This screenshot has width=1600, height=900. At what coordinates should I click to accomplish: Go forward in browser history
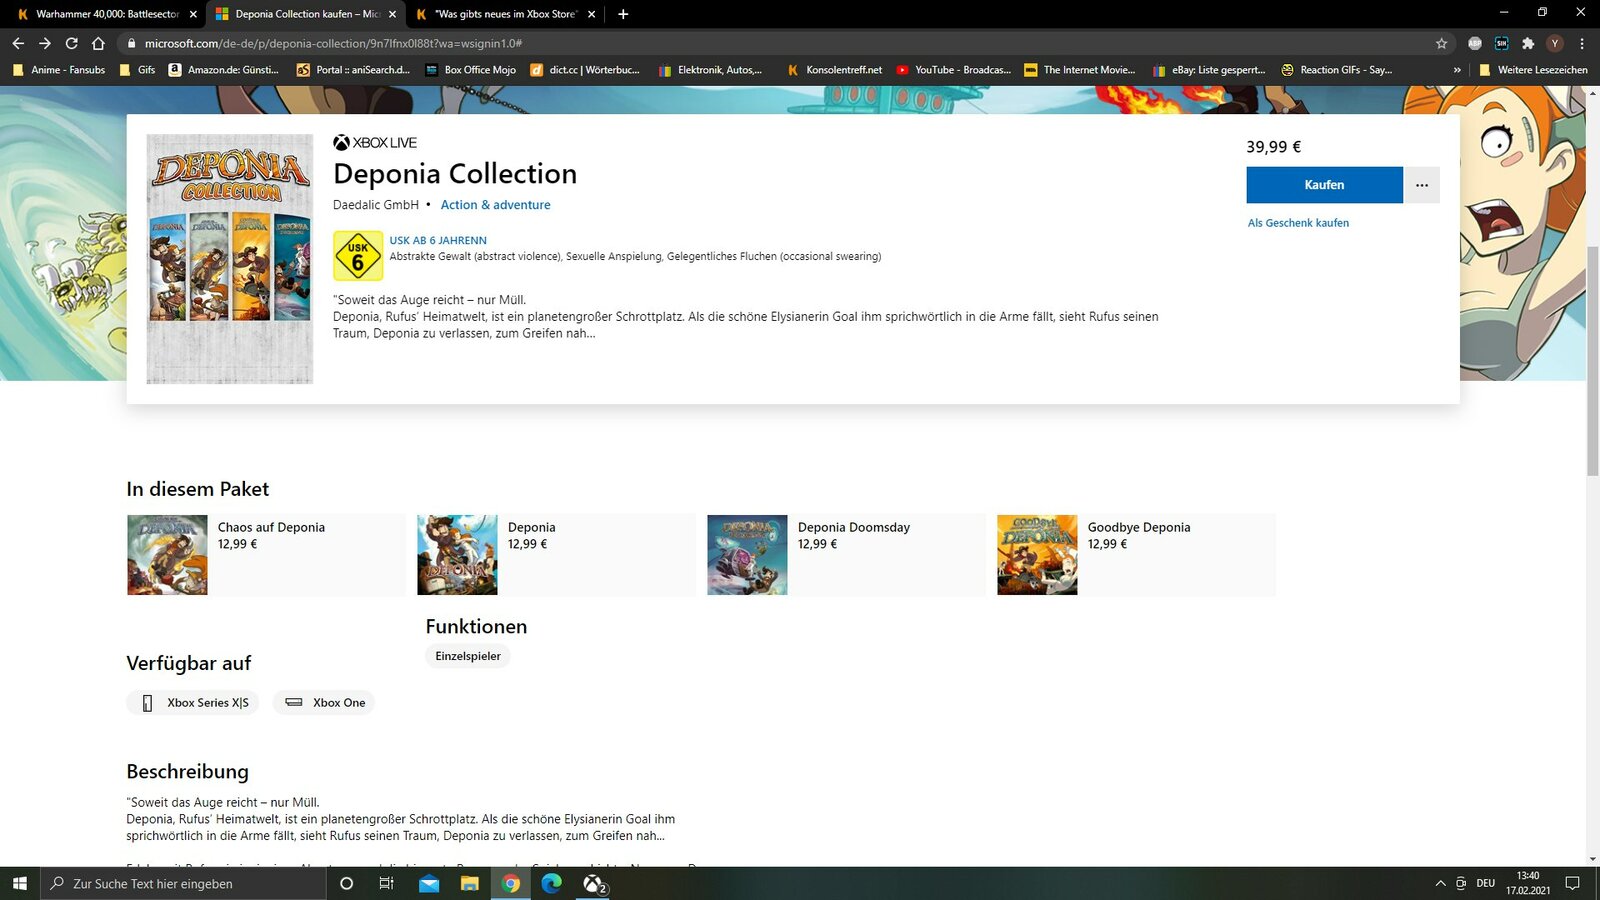[x=44, y=43]
